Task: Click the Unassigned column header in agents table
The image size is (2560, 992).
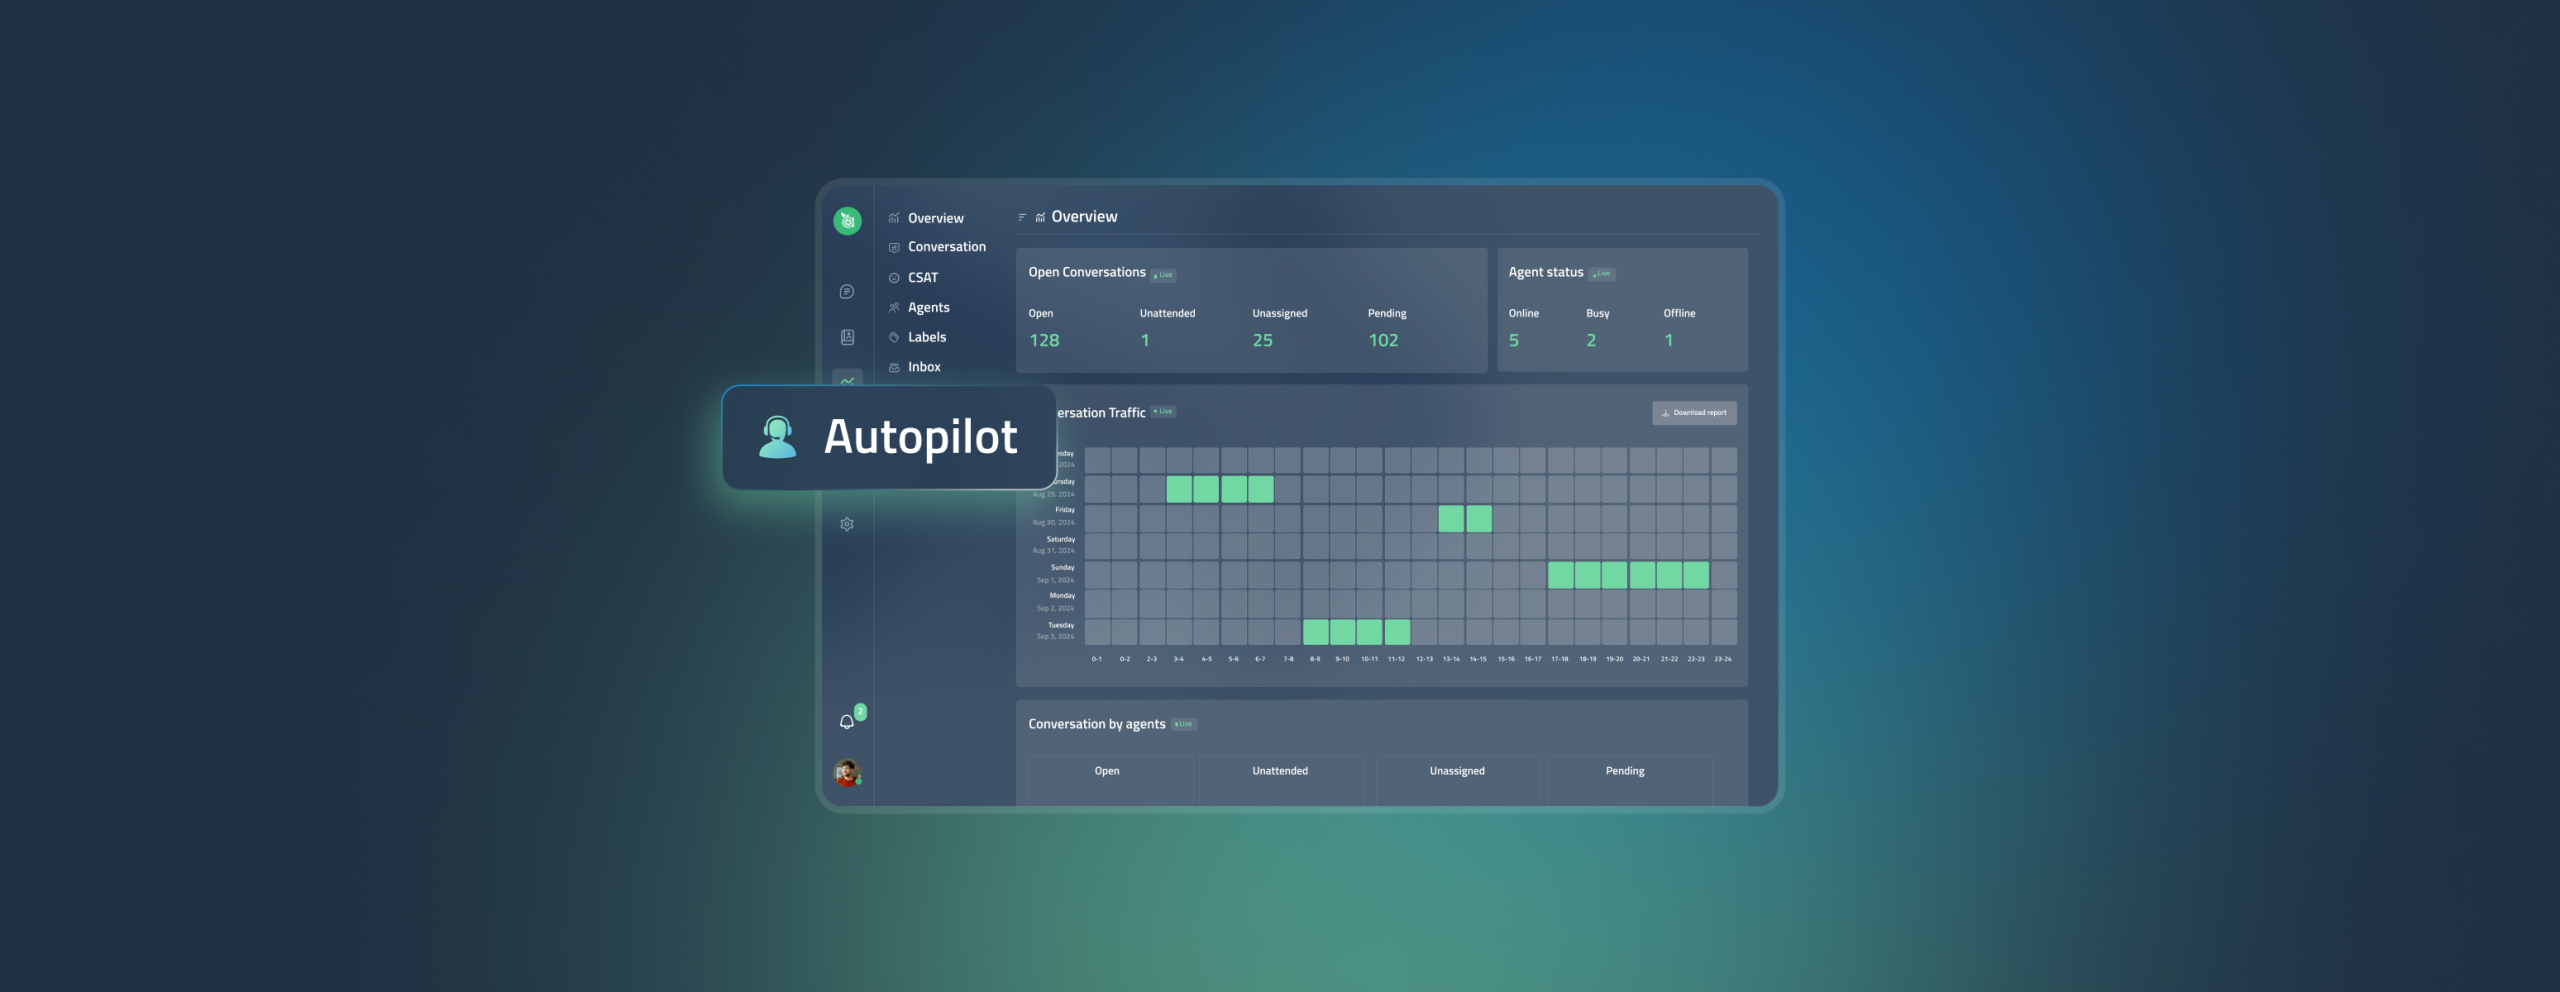Action: [x=1457, y=771]
